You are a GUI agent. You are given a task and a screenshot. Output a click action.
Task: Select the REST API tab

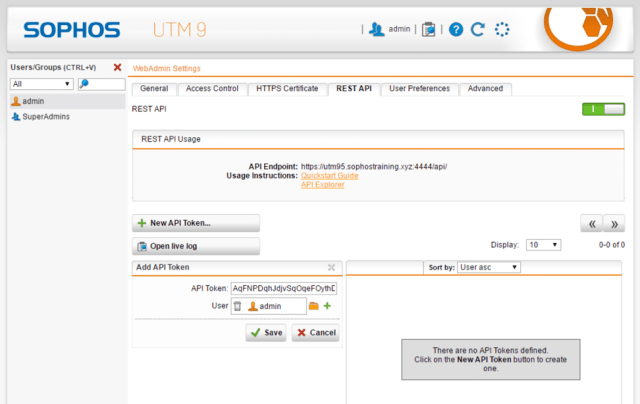coord(354,89)
